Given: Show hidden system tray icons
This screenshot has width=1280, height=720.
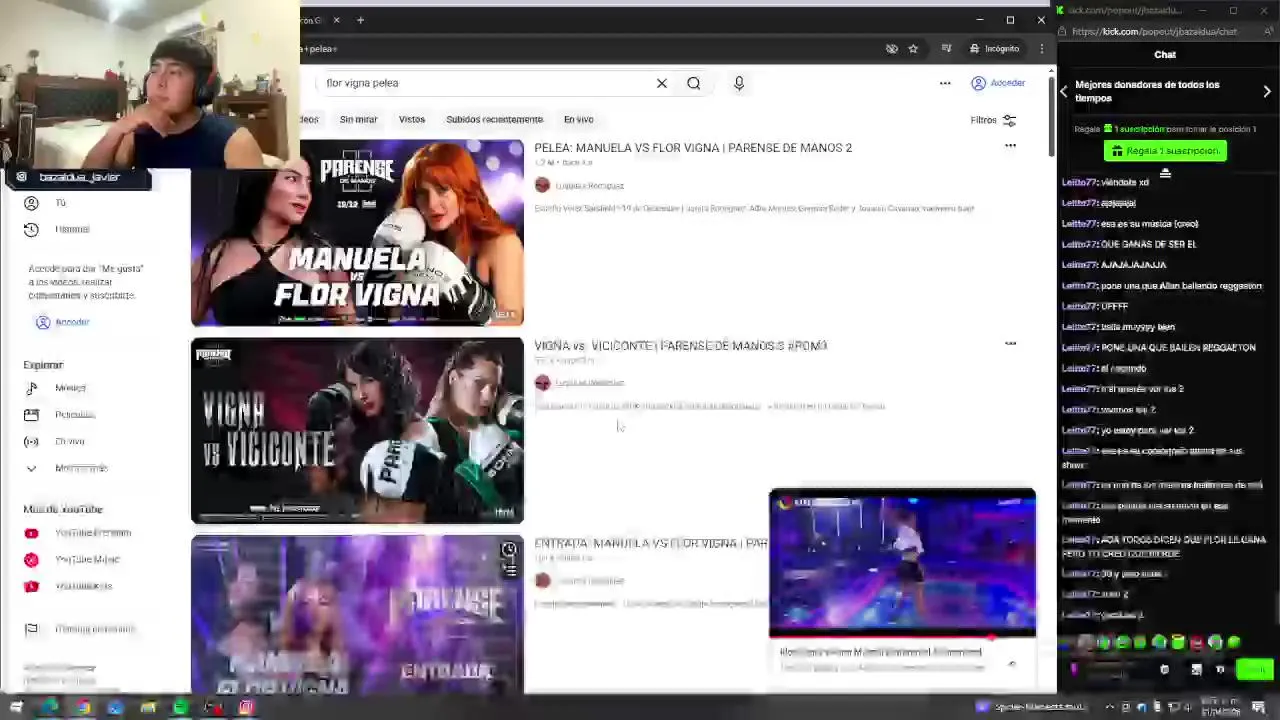Looking at the screenshot, I should [1112, 707].
